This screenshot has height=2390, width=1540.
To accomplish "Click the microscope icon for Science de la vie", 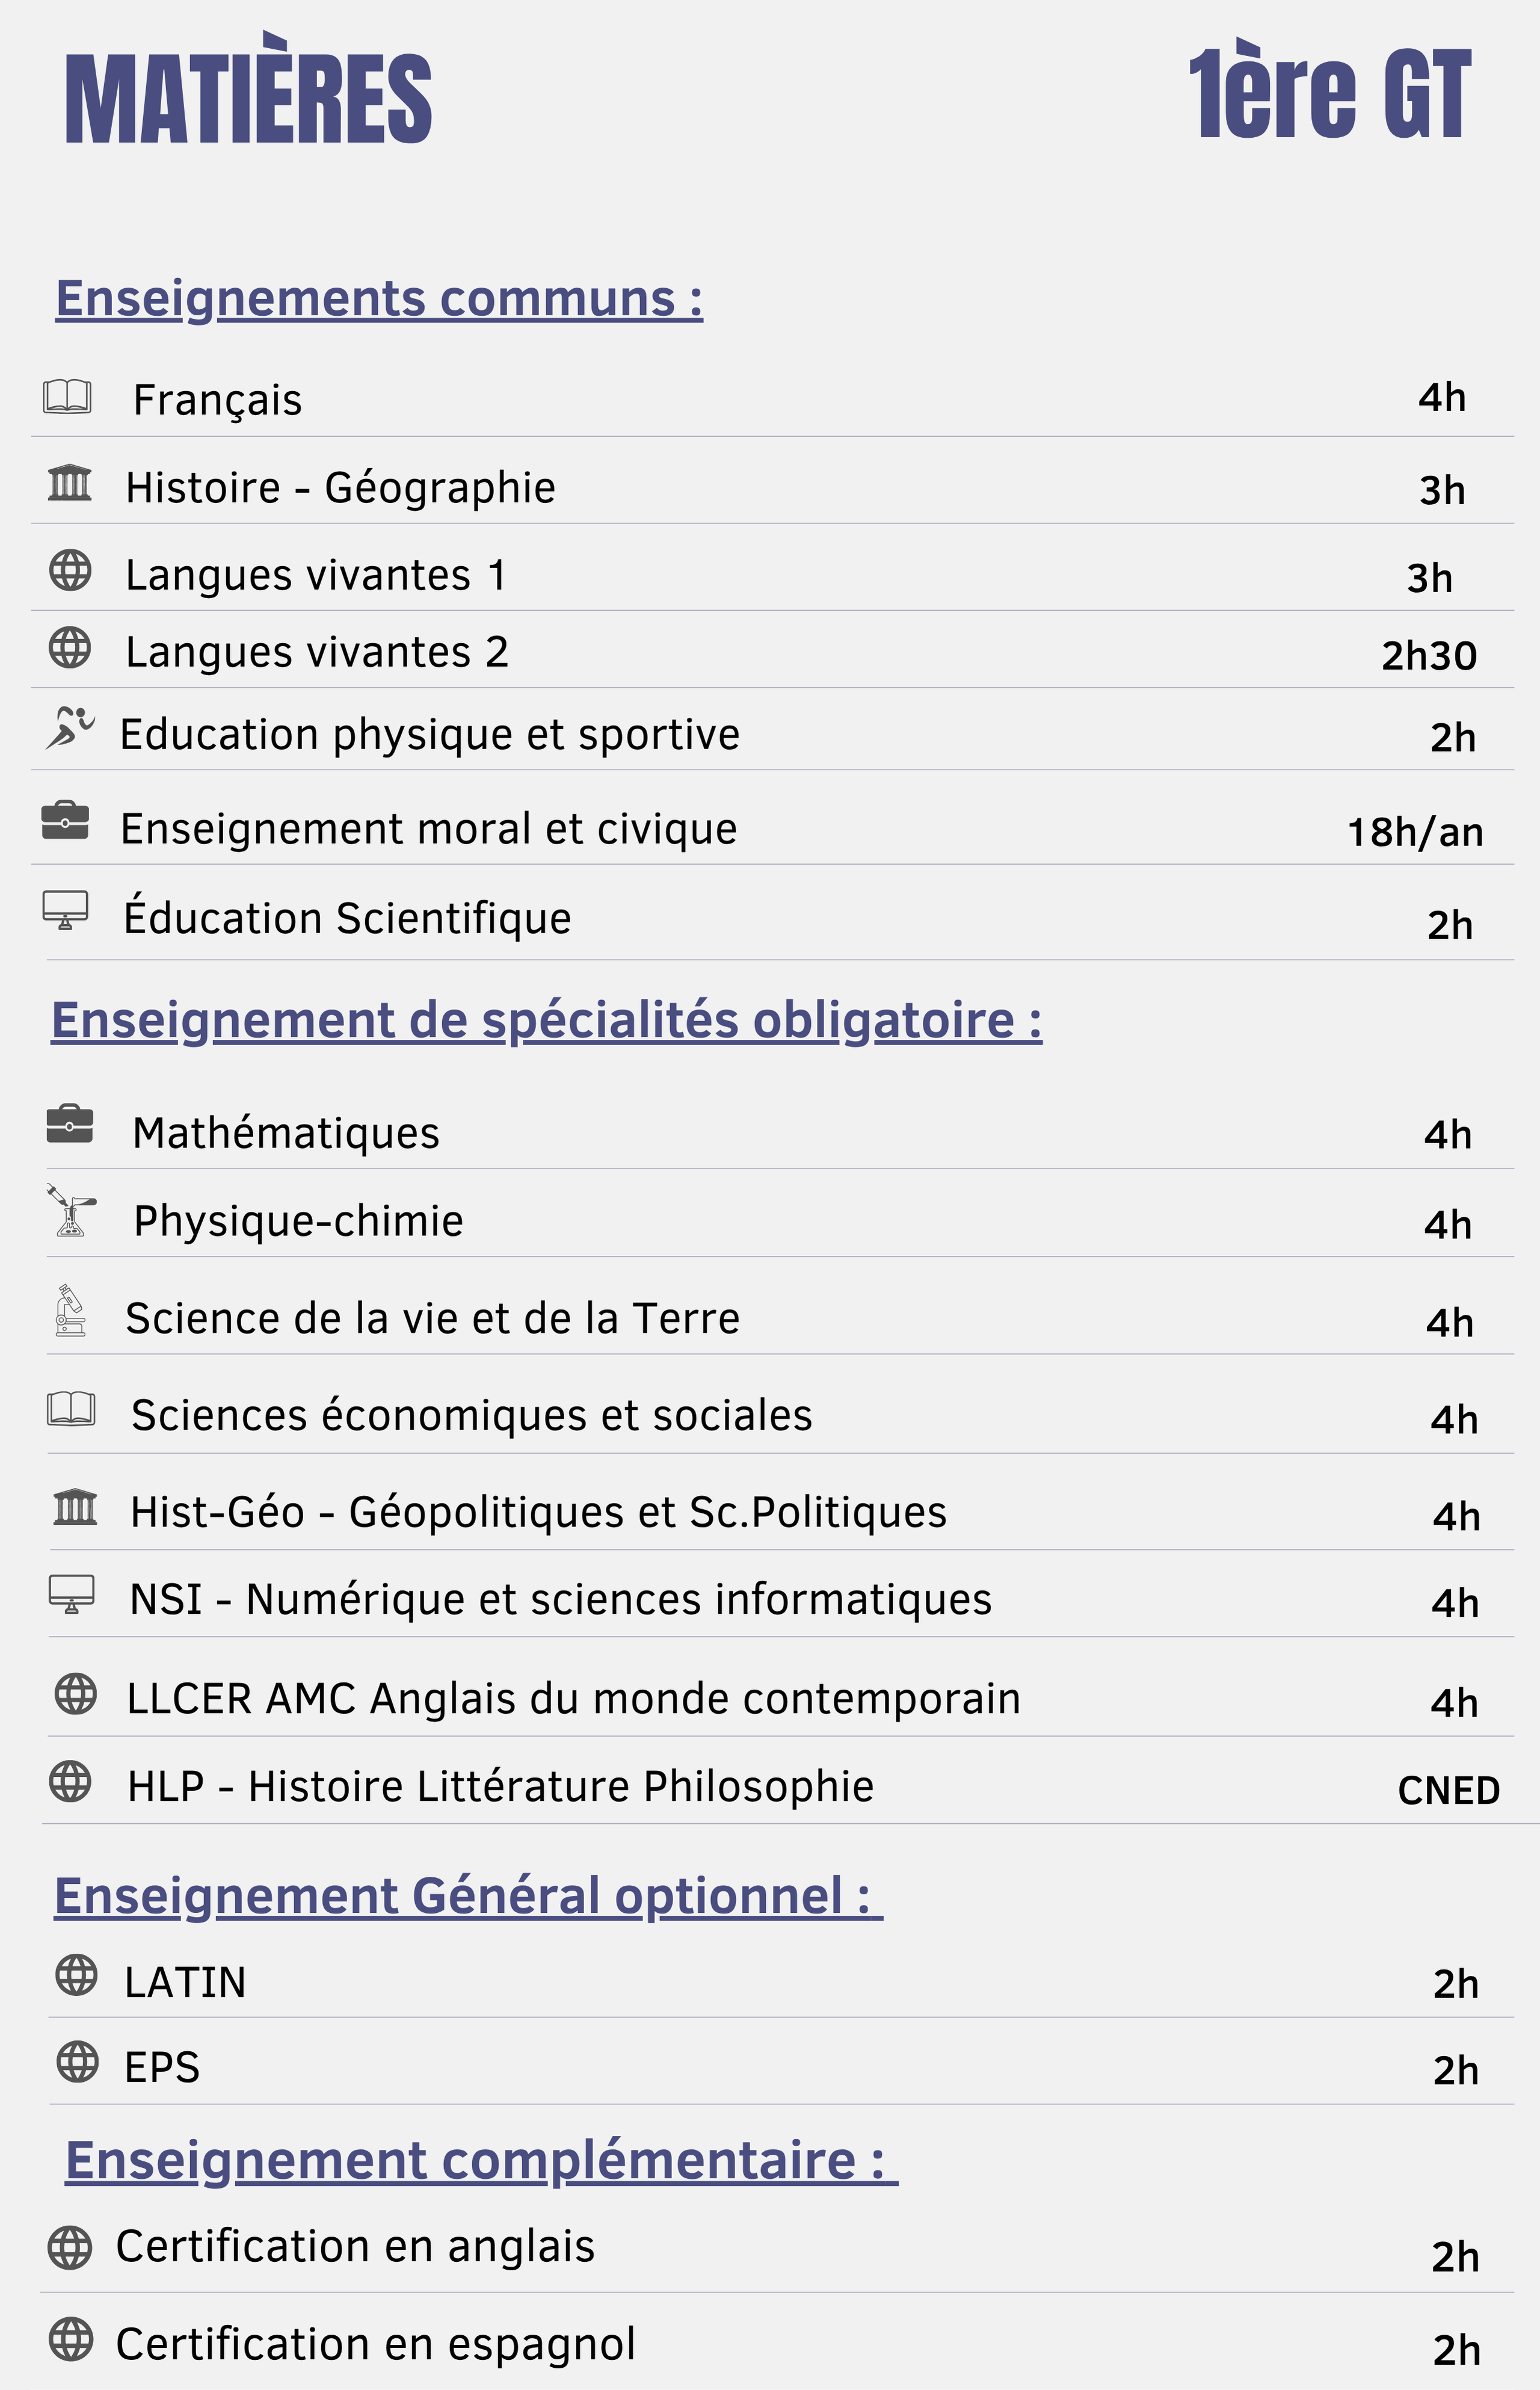I will tap(70, 1310).
